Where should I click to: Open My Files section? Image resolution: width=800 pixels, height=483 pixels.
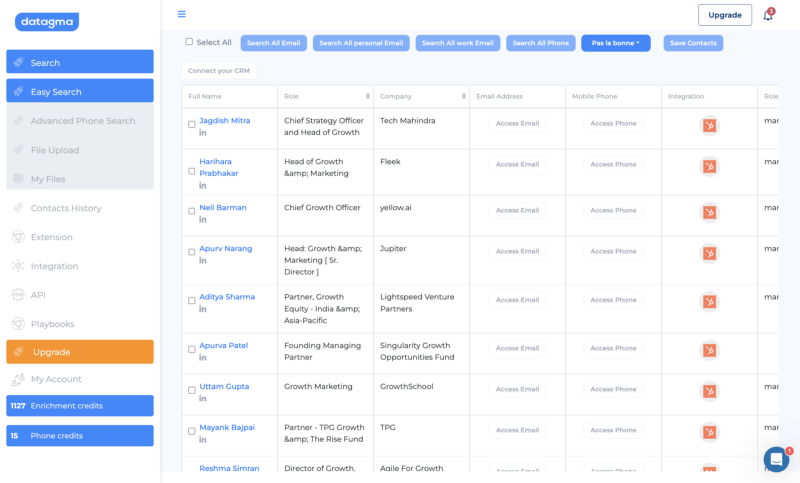(80, 179)
